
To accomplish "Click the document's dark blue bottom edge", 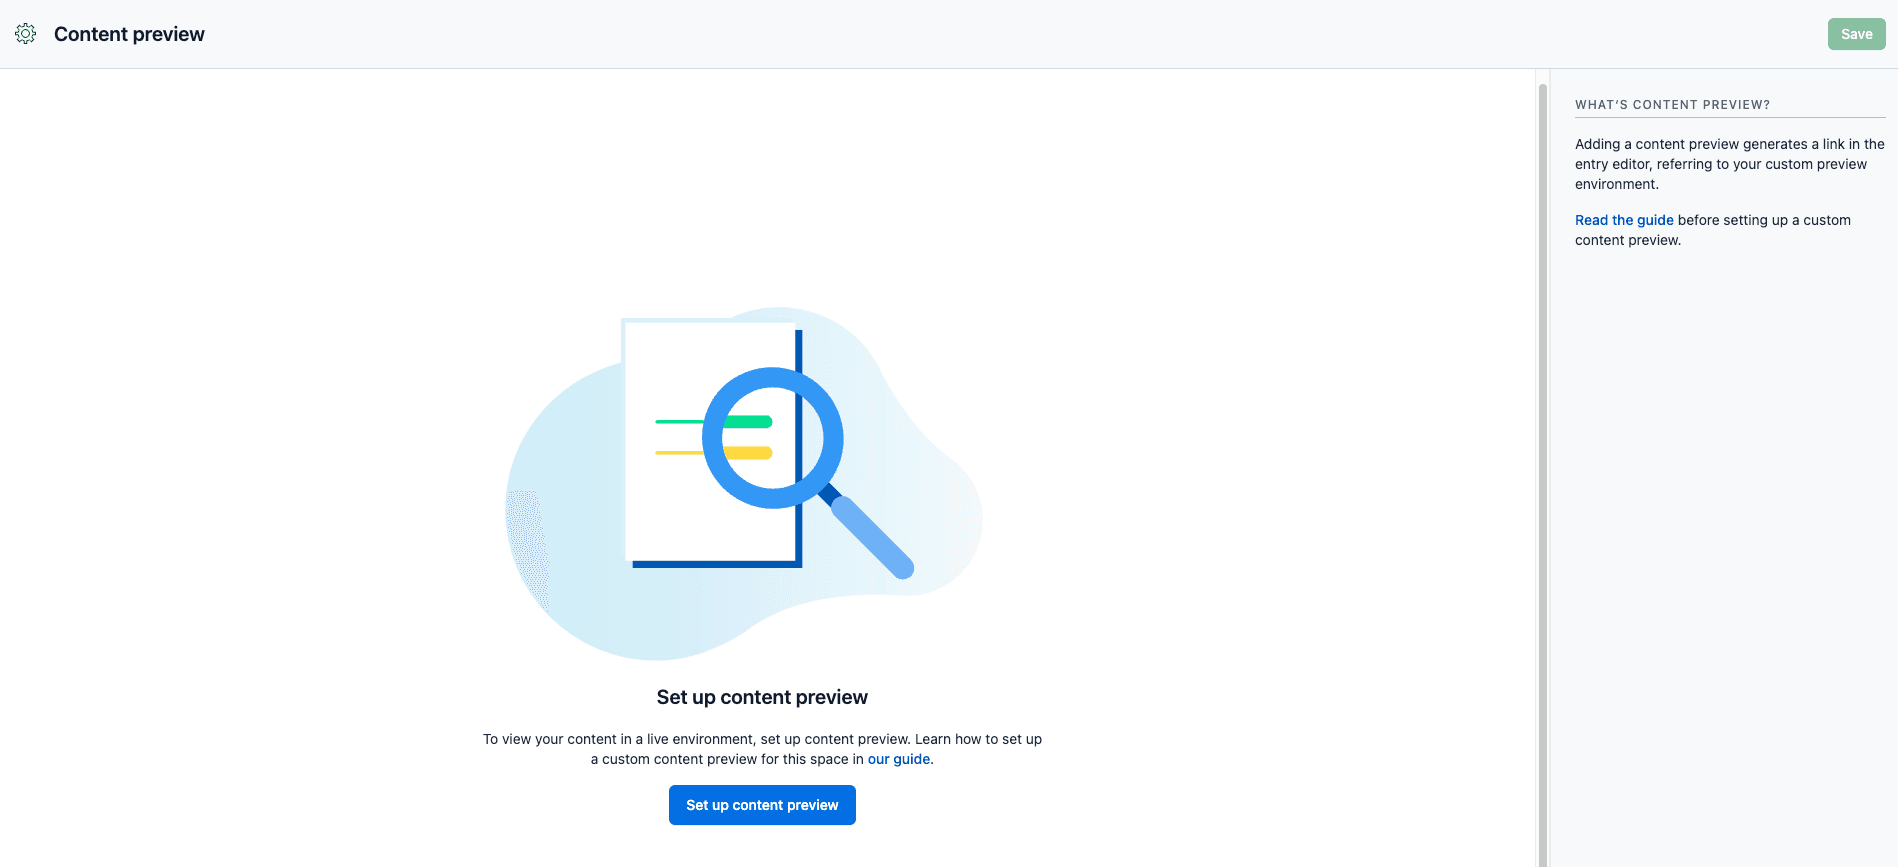I will pos(715,564).
